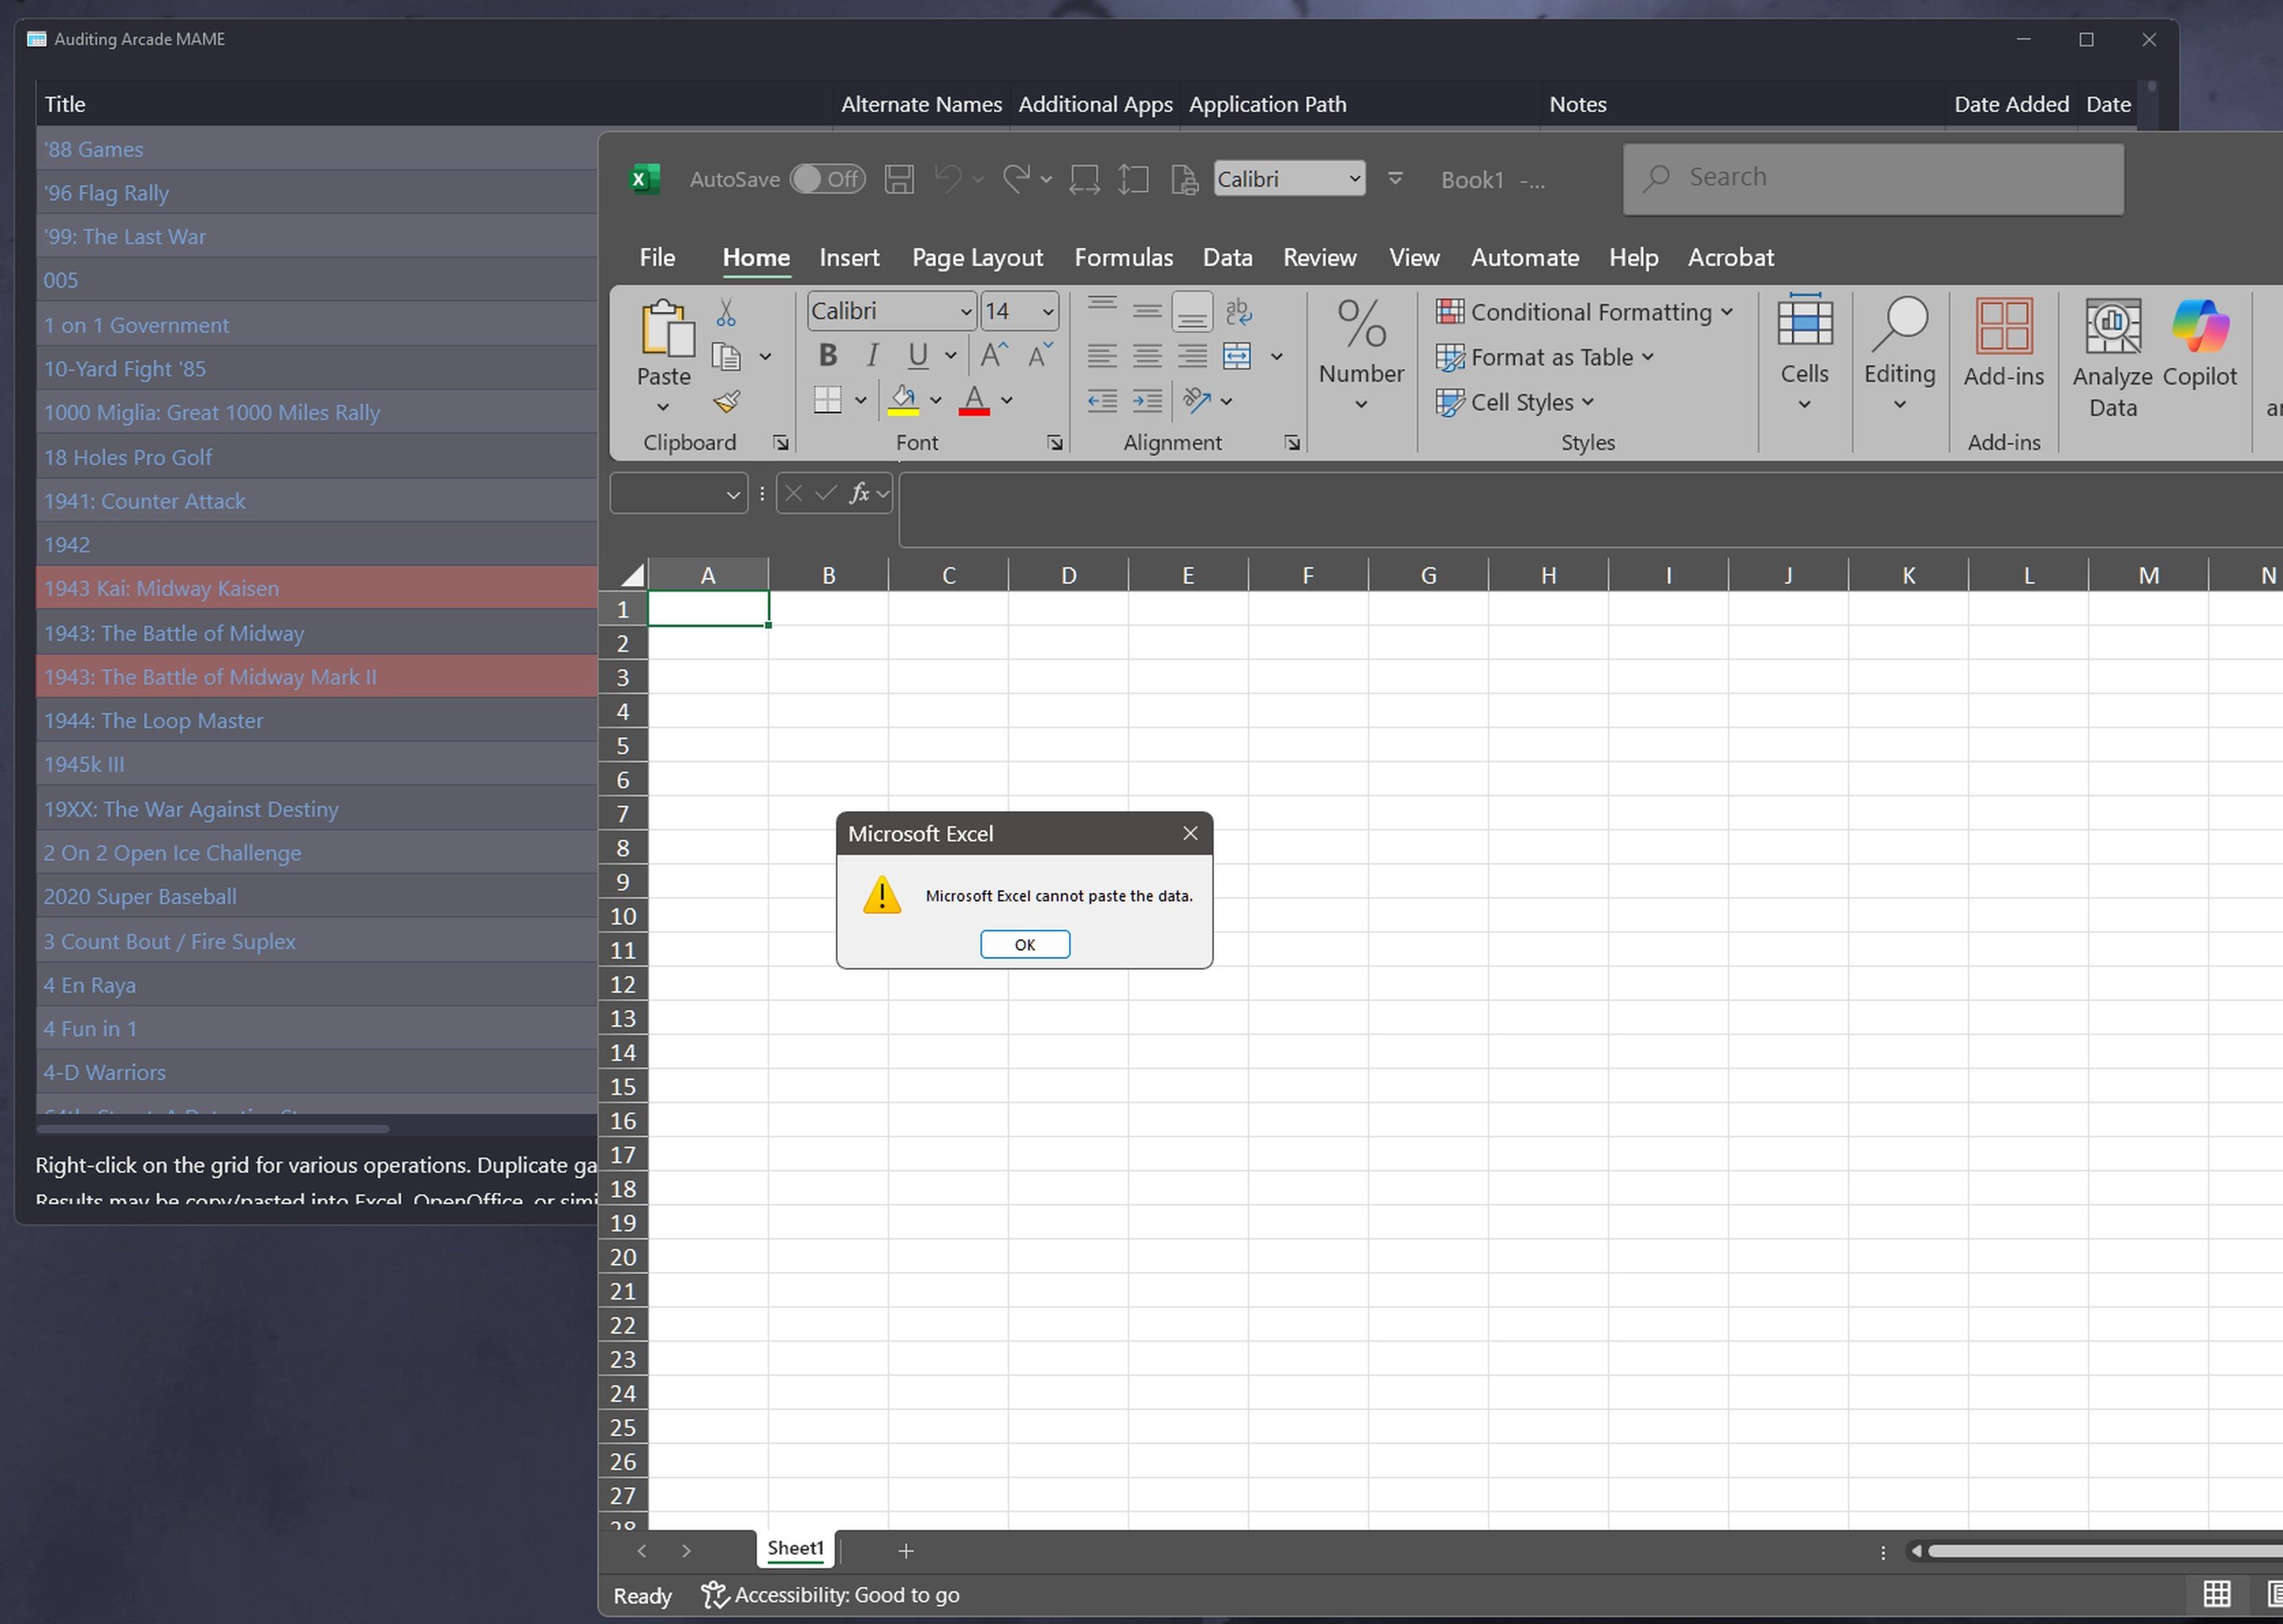The image size is (2283, 1624).
Task: Open the Add-ins button
Action: pyautogui.click(x=2003, y=343)
